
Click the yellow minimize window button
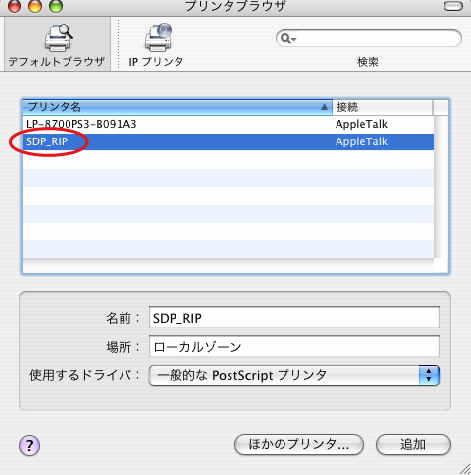coord(35,6)
